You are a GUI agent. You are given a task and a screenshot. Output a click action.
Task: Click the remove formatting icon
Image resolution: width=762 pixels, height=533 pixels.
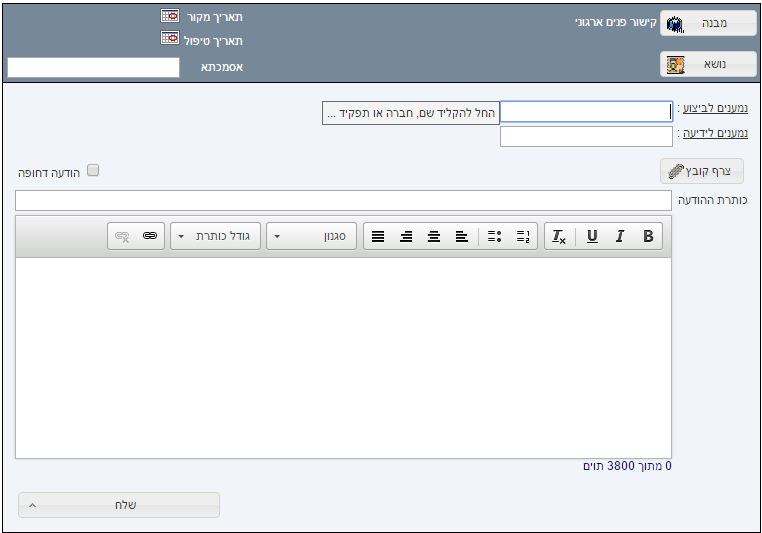pos(559,237)
